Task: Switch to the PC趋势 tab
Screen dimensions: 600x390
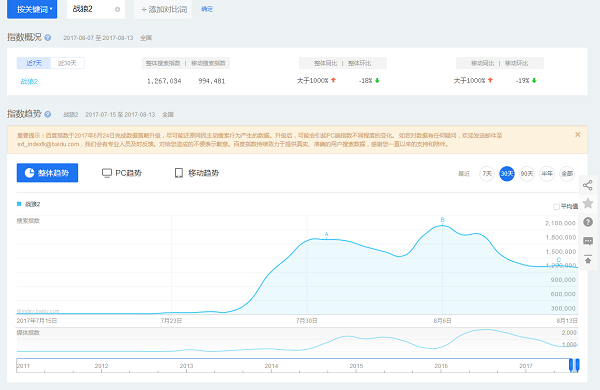Action: 122,173
